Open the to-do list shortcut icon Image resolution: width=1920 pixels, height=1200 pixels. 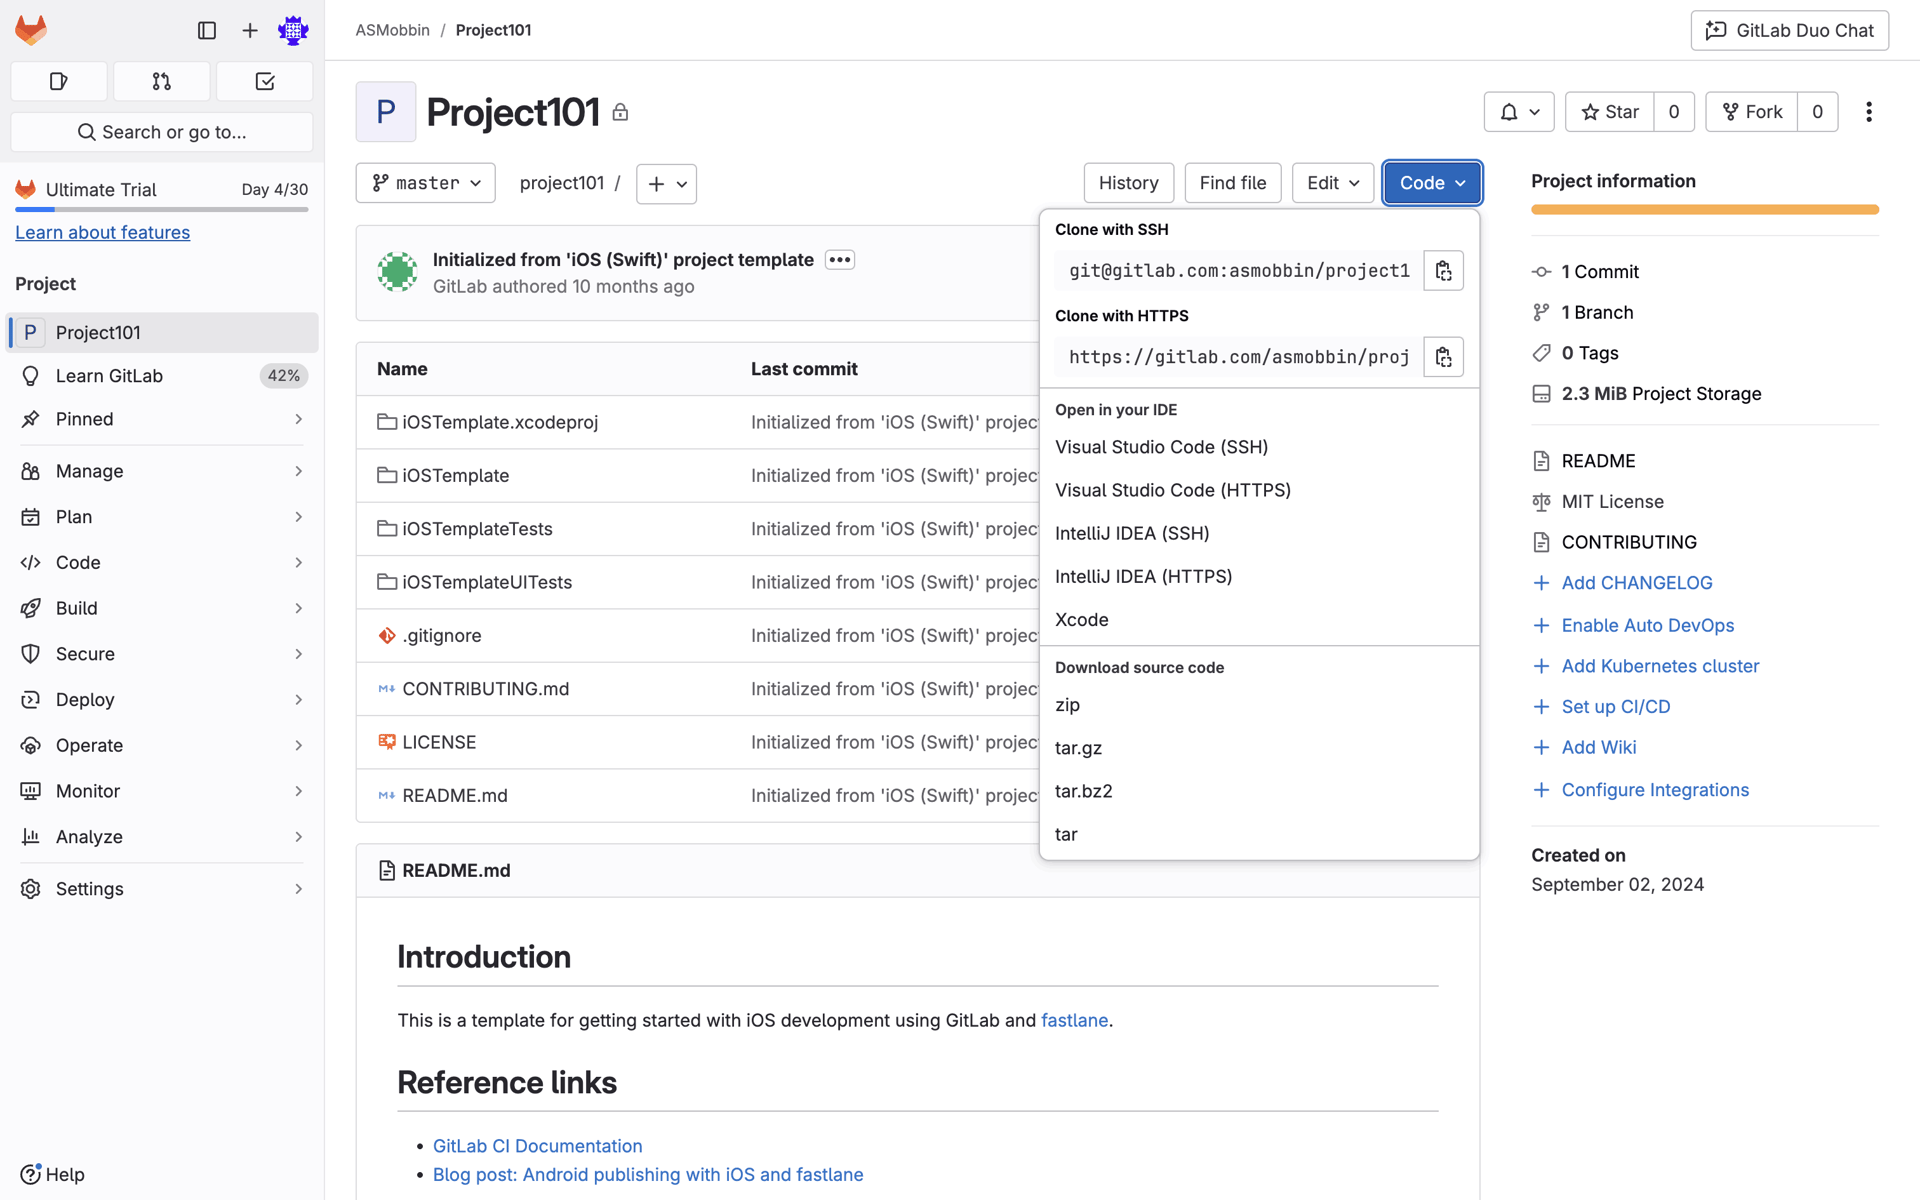(265, 81)
